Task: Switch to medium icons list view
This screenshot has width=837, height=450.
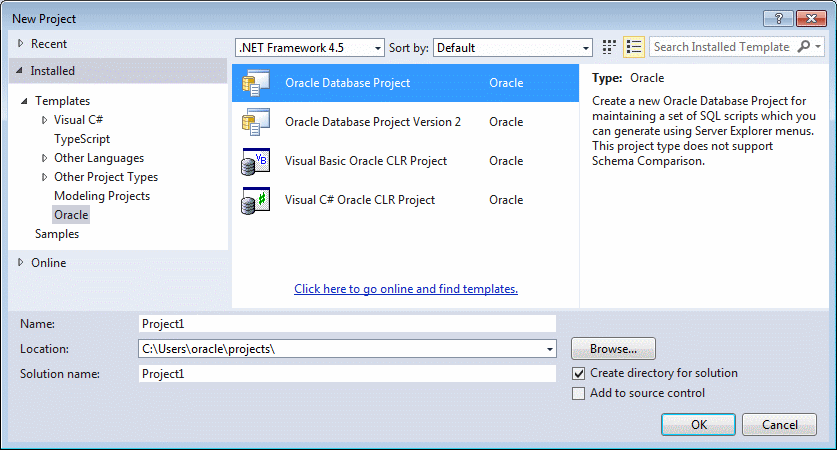Action: click(634, 47)
